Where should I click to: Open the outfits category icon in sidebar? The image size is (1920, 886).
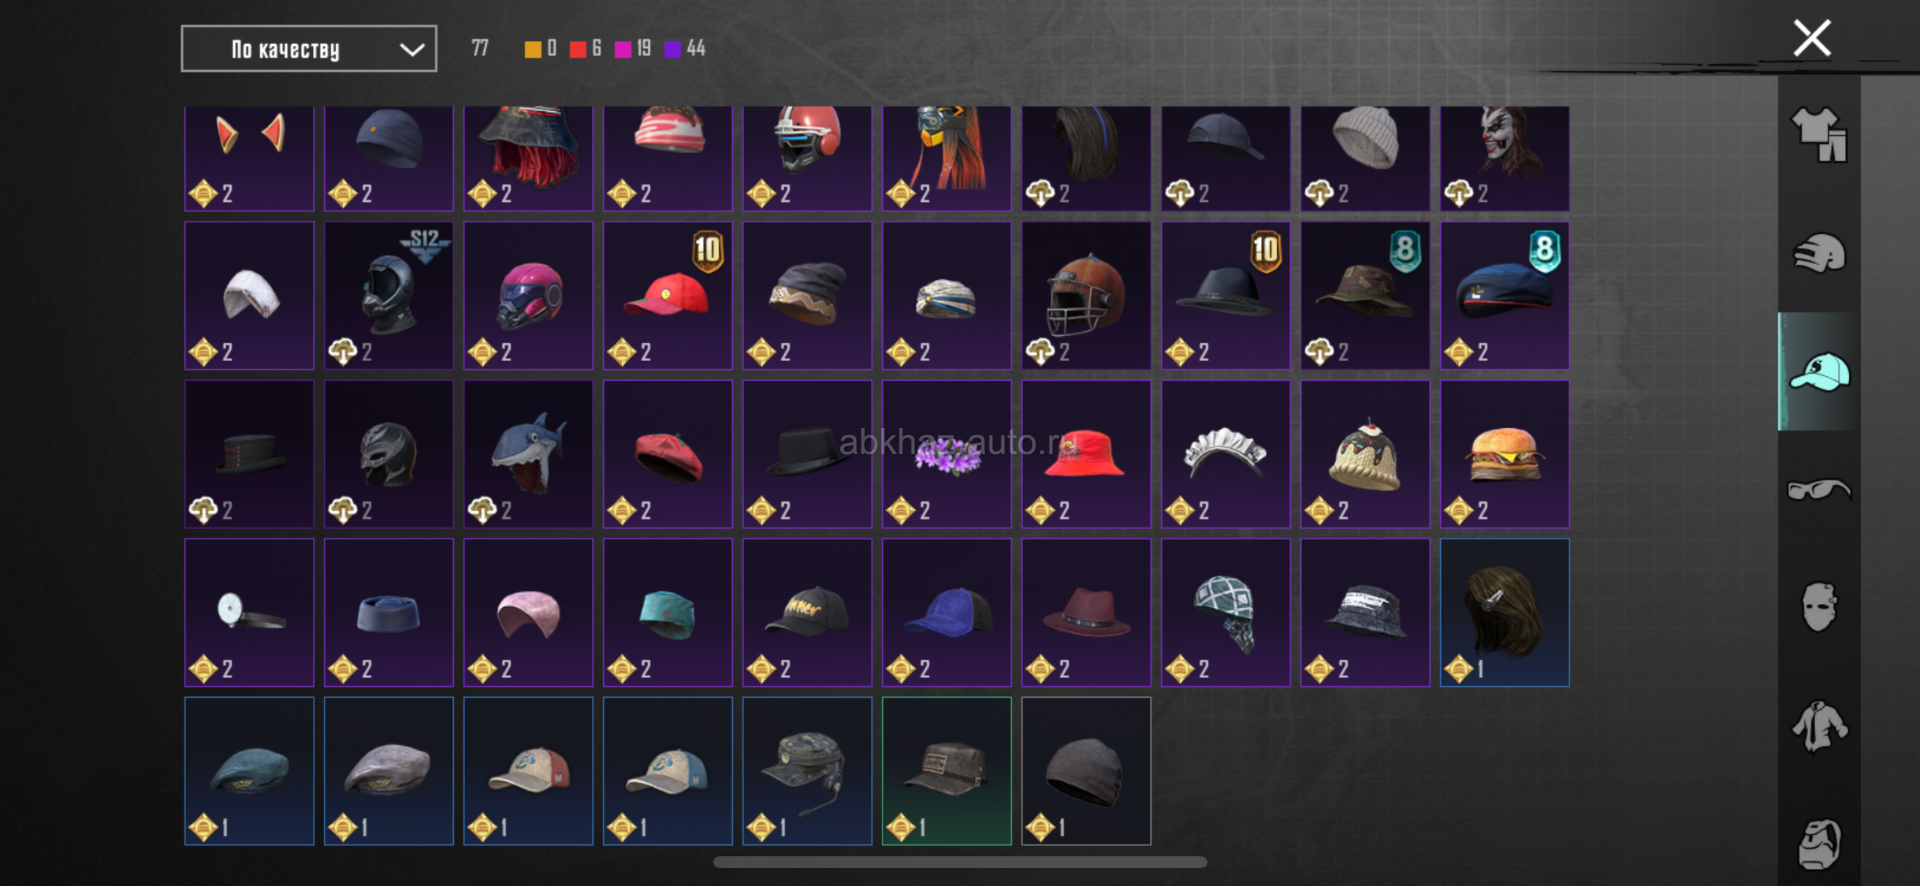click(1819, 135)
